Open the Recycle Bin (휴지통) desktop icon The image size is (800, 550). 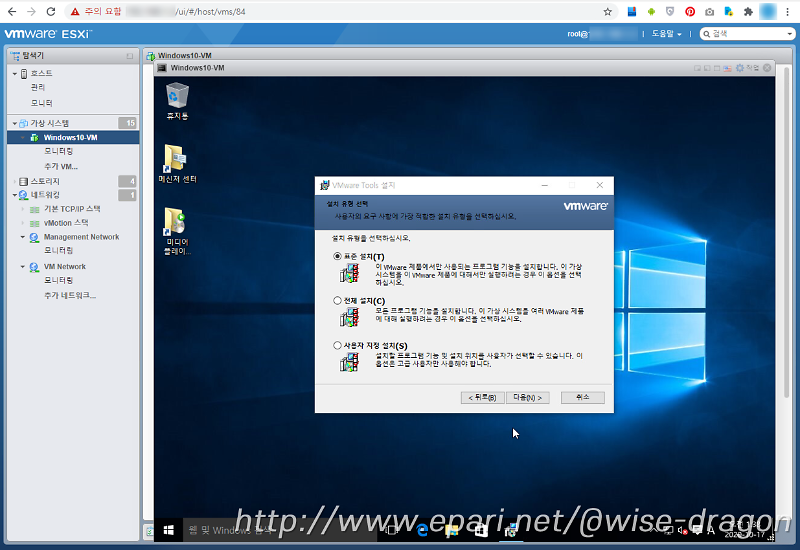click(x=177, y=101)
